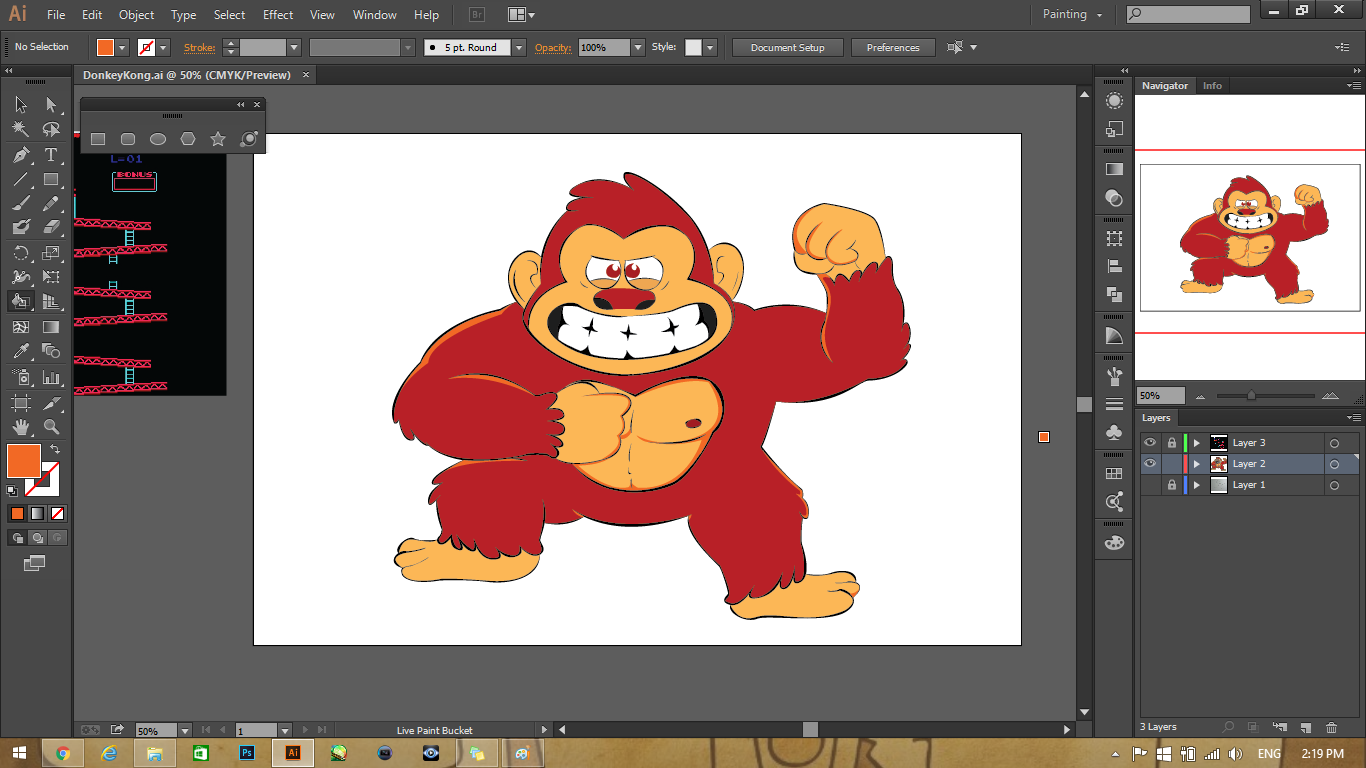Viewport: 1366px width, 768px height.
Task: Unlock Layer 1 padlock
Action: click(1171, 484)
